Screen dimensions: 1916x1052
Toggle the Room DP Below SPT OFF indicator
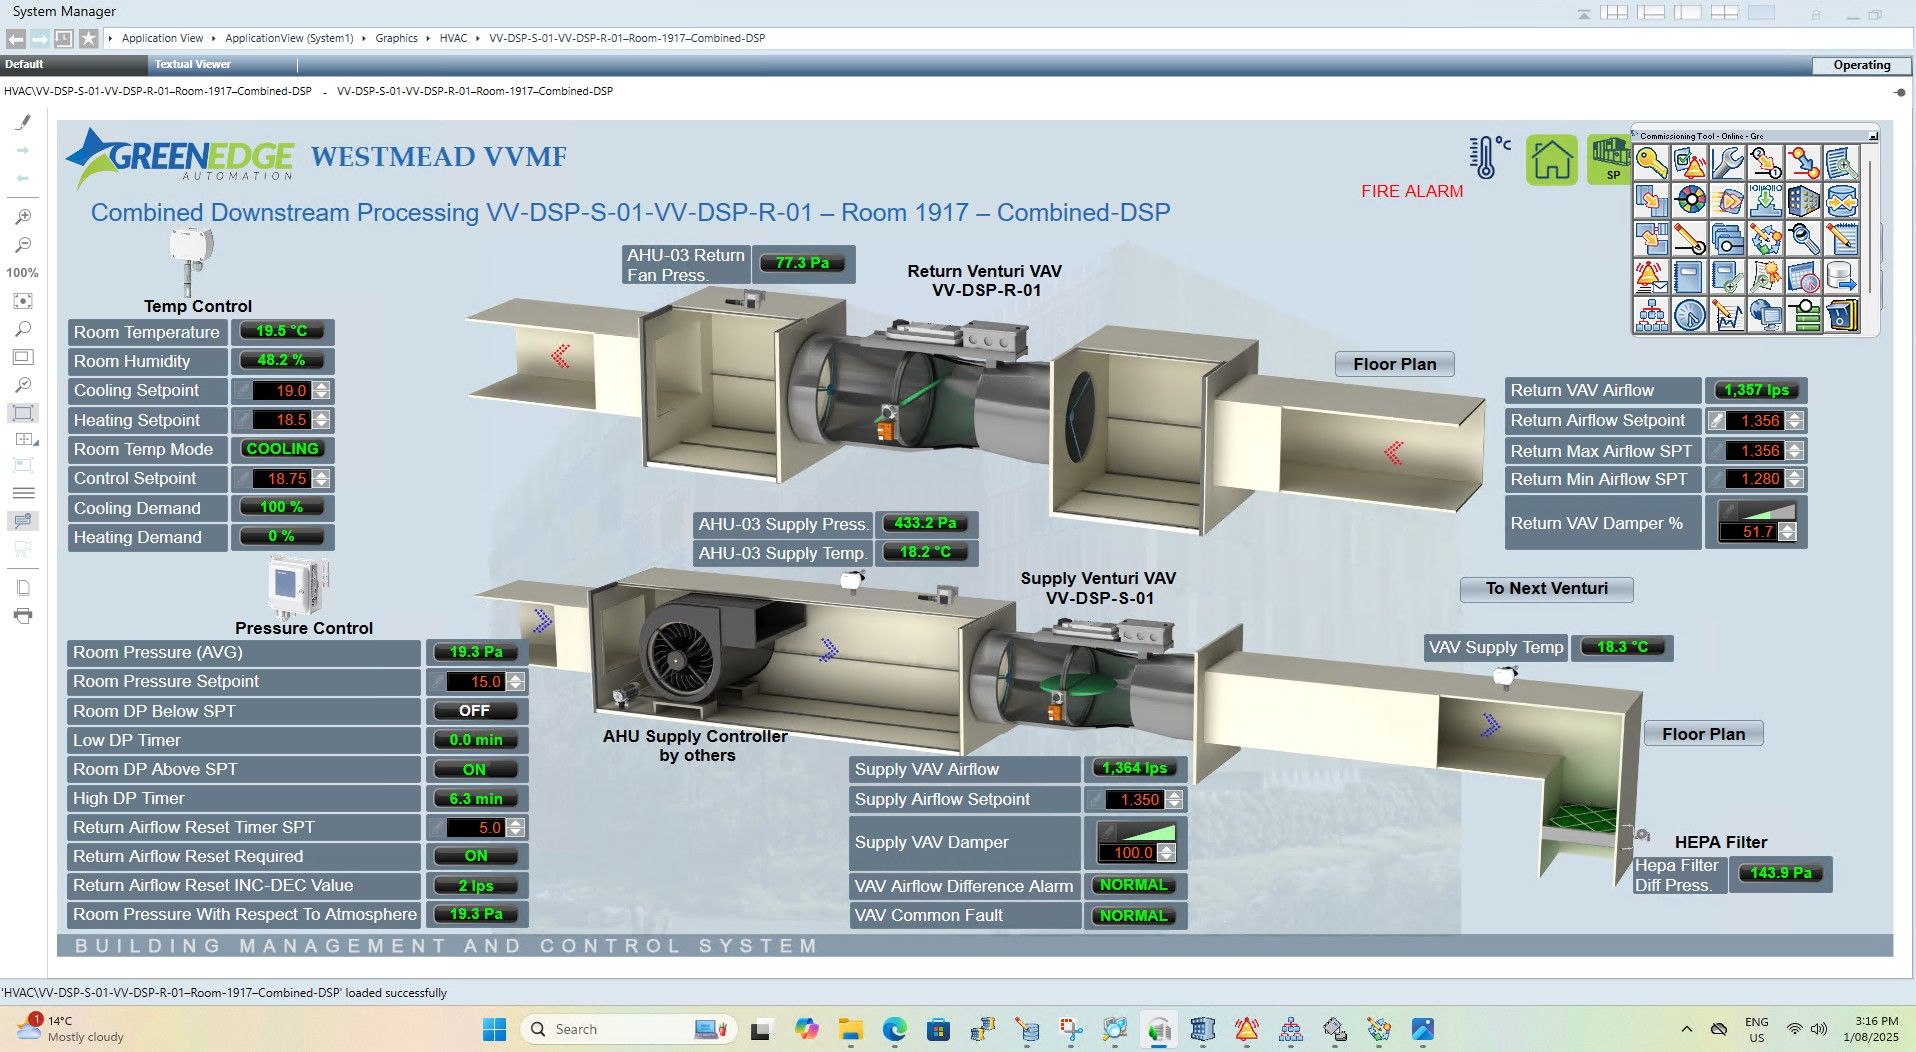[x=475, y=711]
